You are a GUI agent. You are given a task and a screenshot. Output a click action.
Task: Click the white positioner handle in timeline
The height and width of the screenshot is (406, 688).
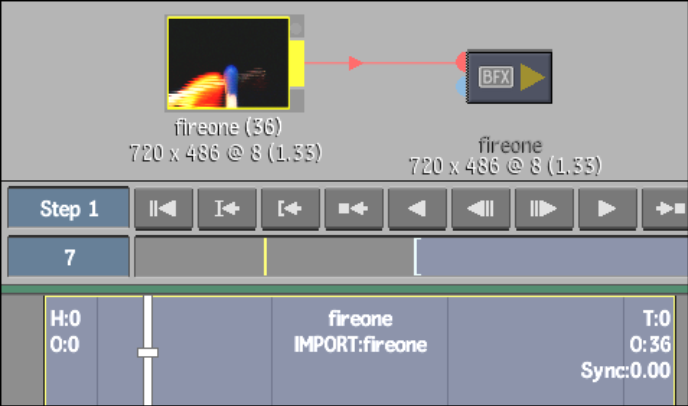(148, 352)
